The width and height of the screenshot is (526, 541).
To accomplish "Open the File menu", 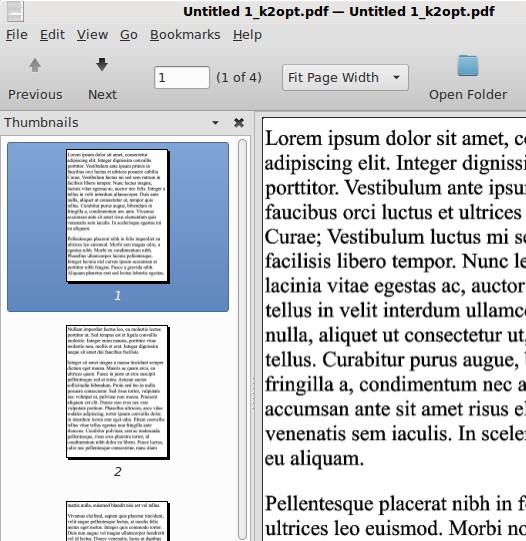I will 17,35.
